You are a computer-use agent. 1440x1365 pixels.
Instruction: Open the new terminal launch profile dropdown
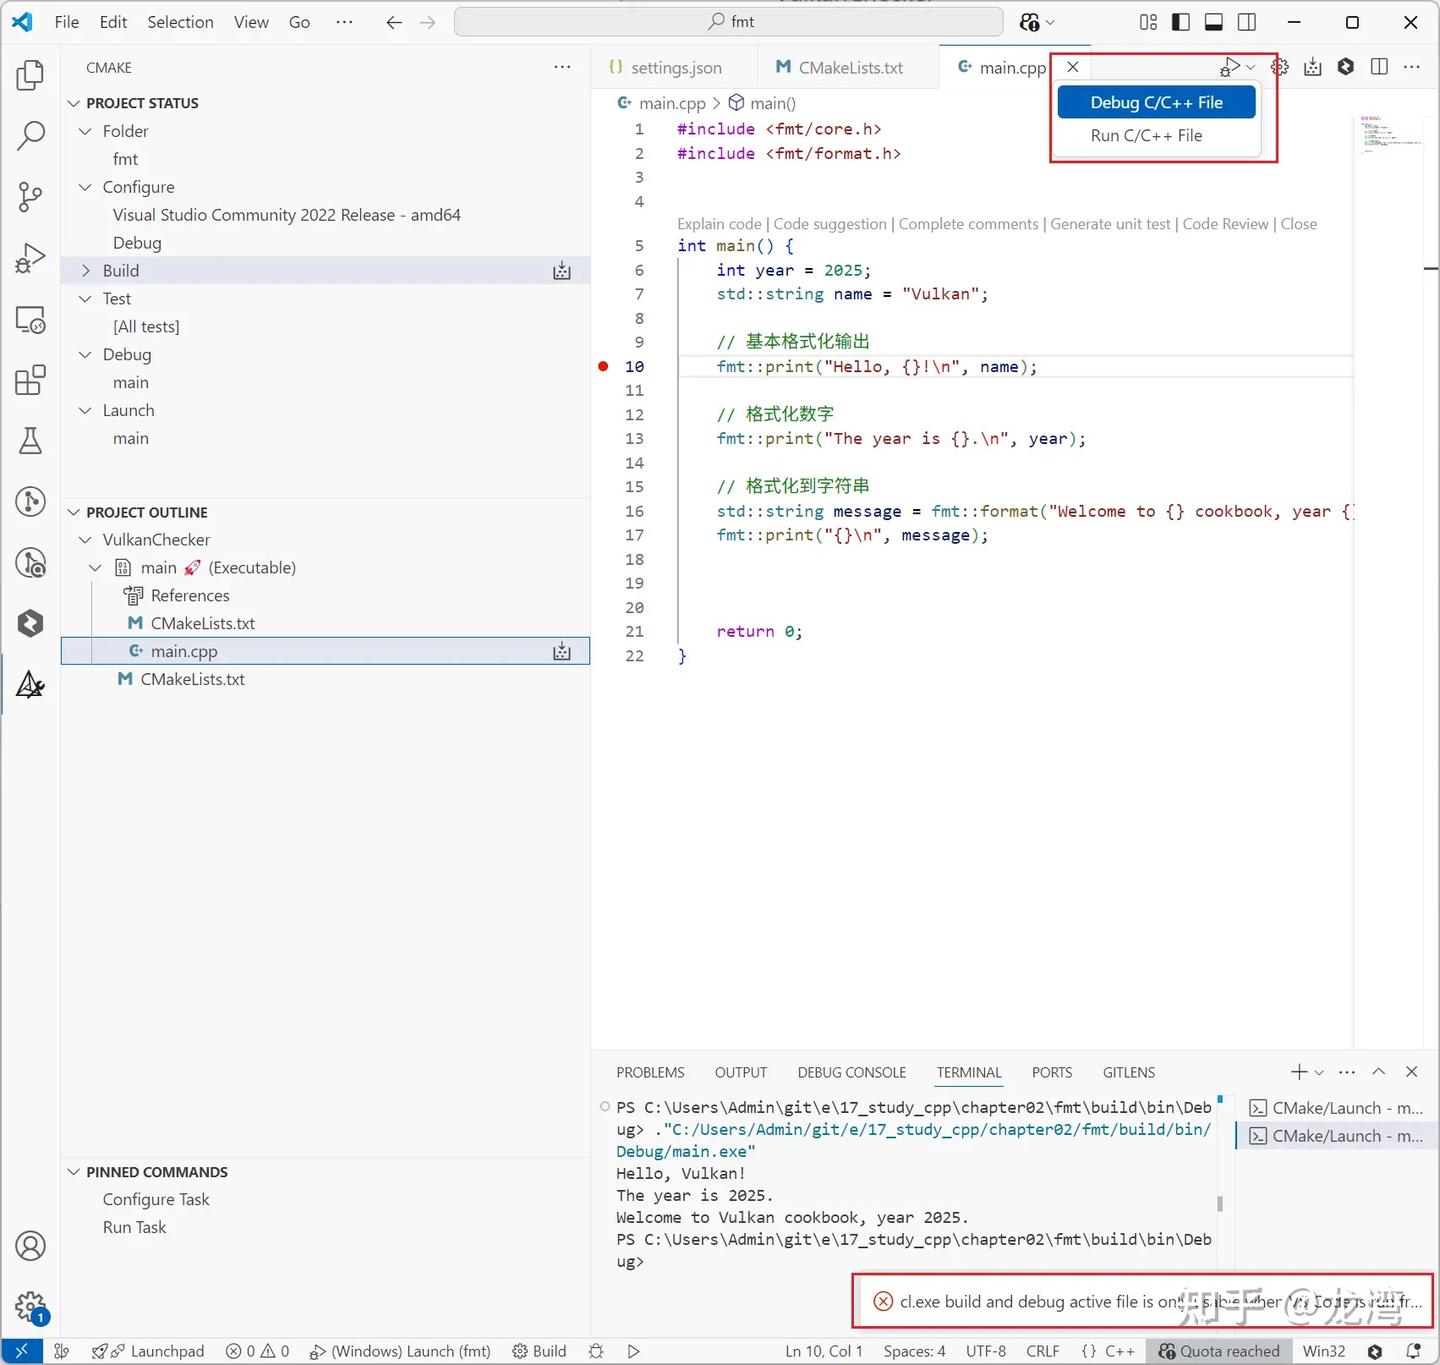click(1319, 1072)
